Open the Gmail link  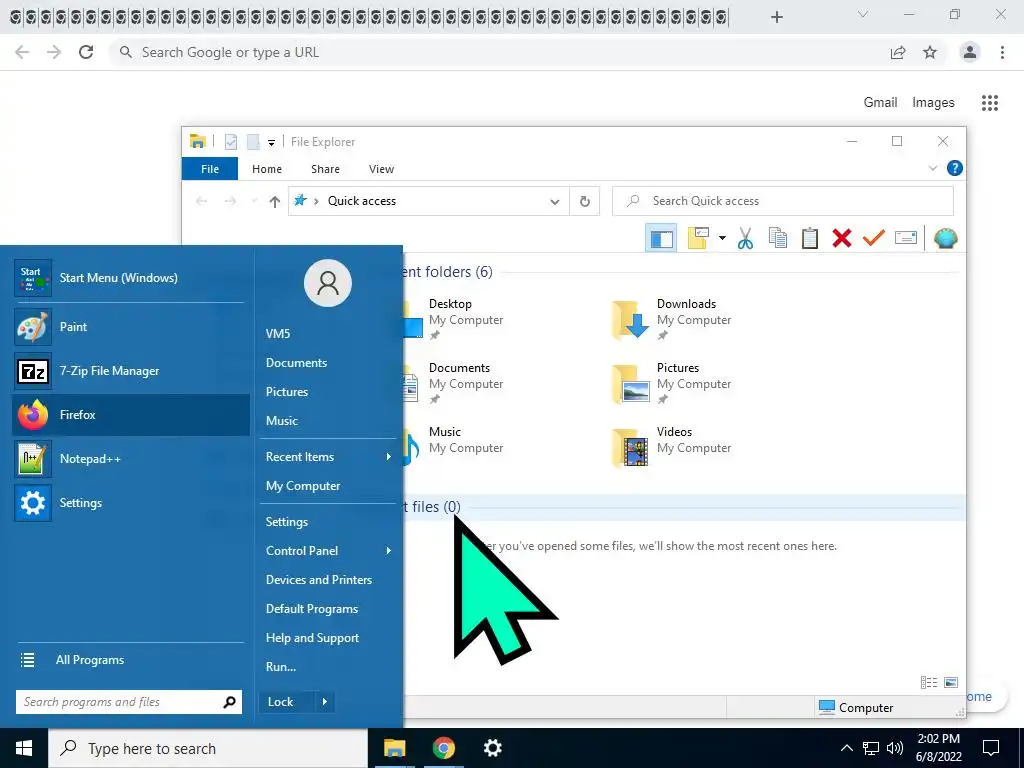(x=880, y=103)
